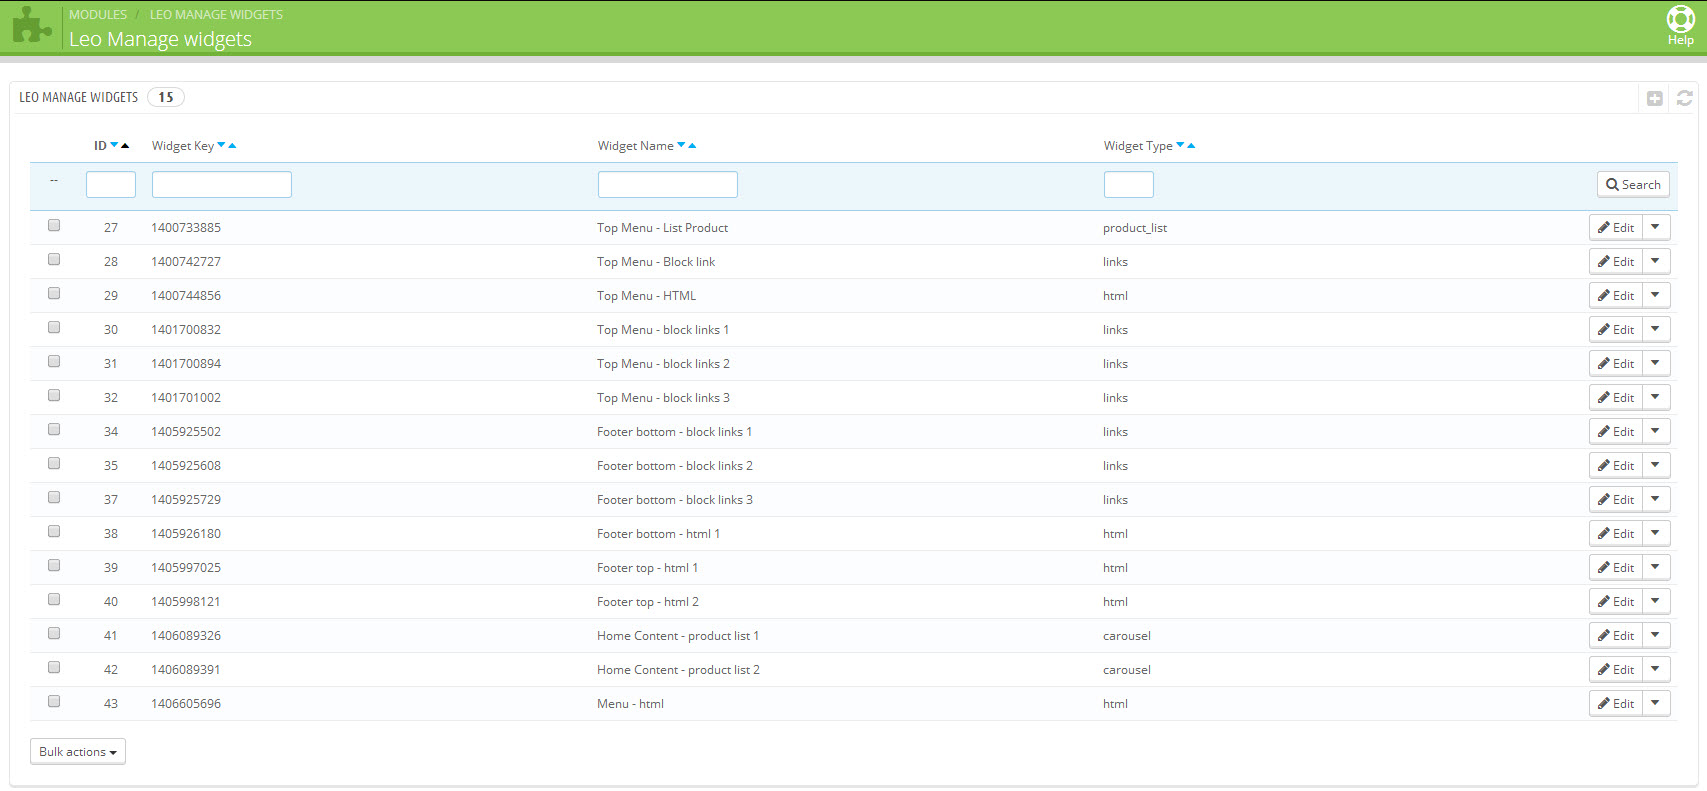1707x791 pixels.
Task: Check the Footer top - html 2 row
Action: [54, 600]
